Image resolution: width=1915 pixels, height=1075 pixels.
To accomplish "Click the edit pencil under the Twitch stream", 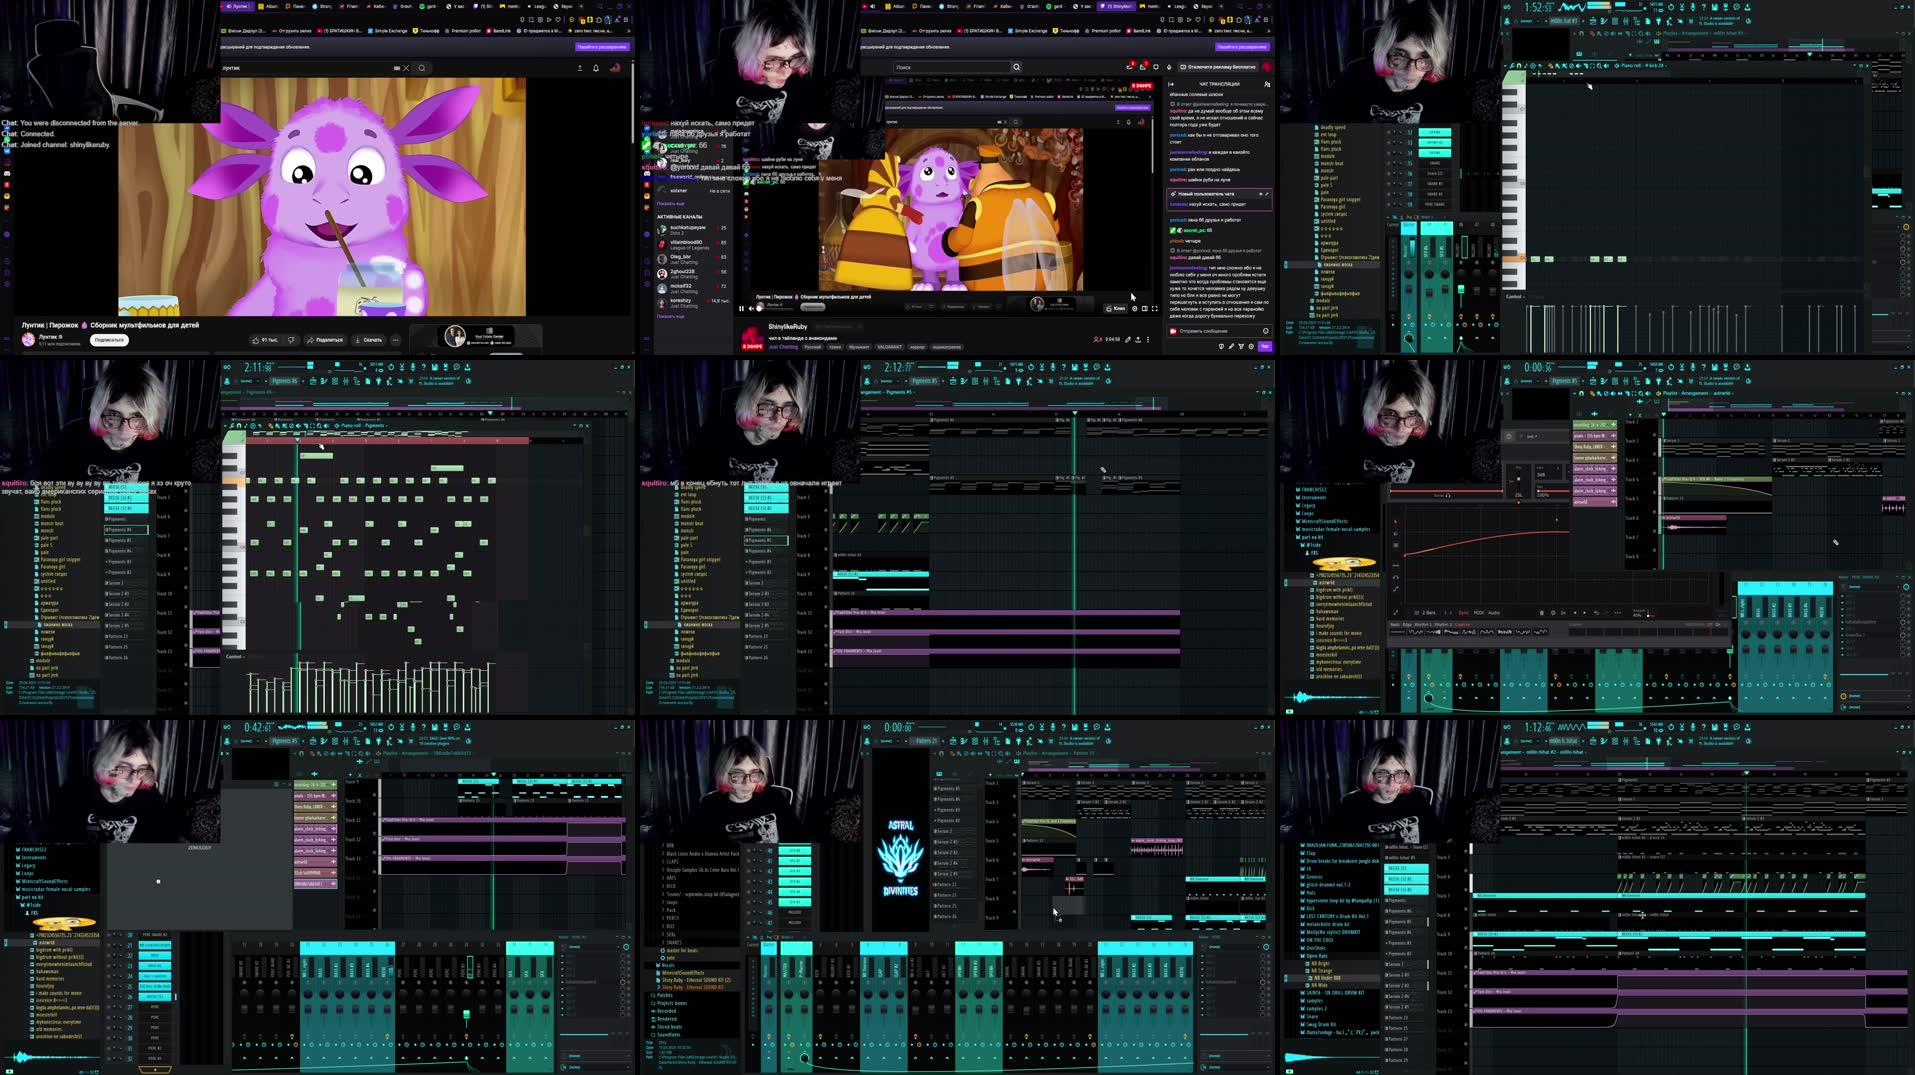I will click(x=1128, y=340).
